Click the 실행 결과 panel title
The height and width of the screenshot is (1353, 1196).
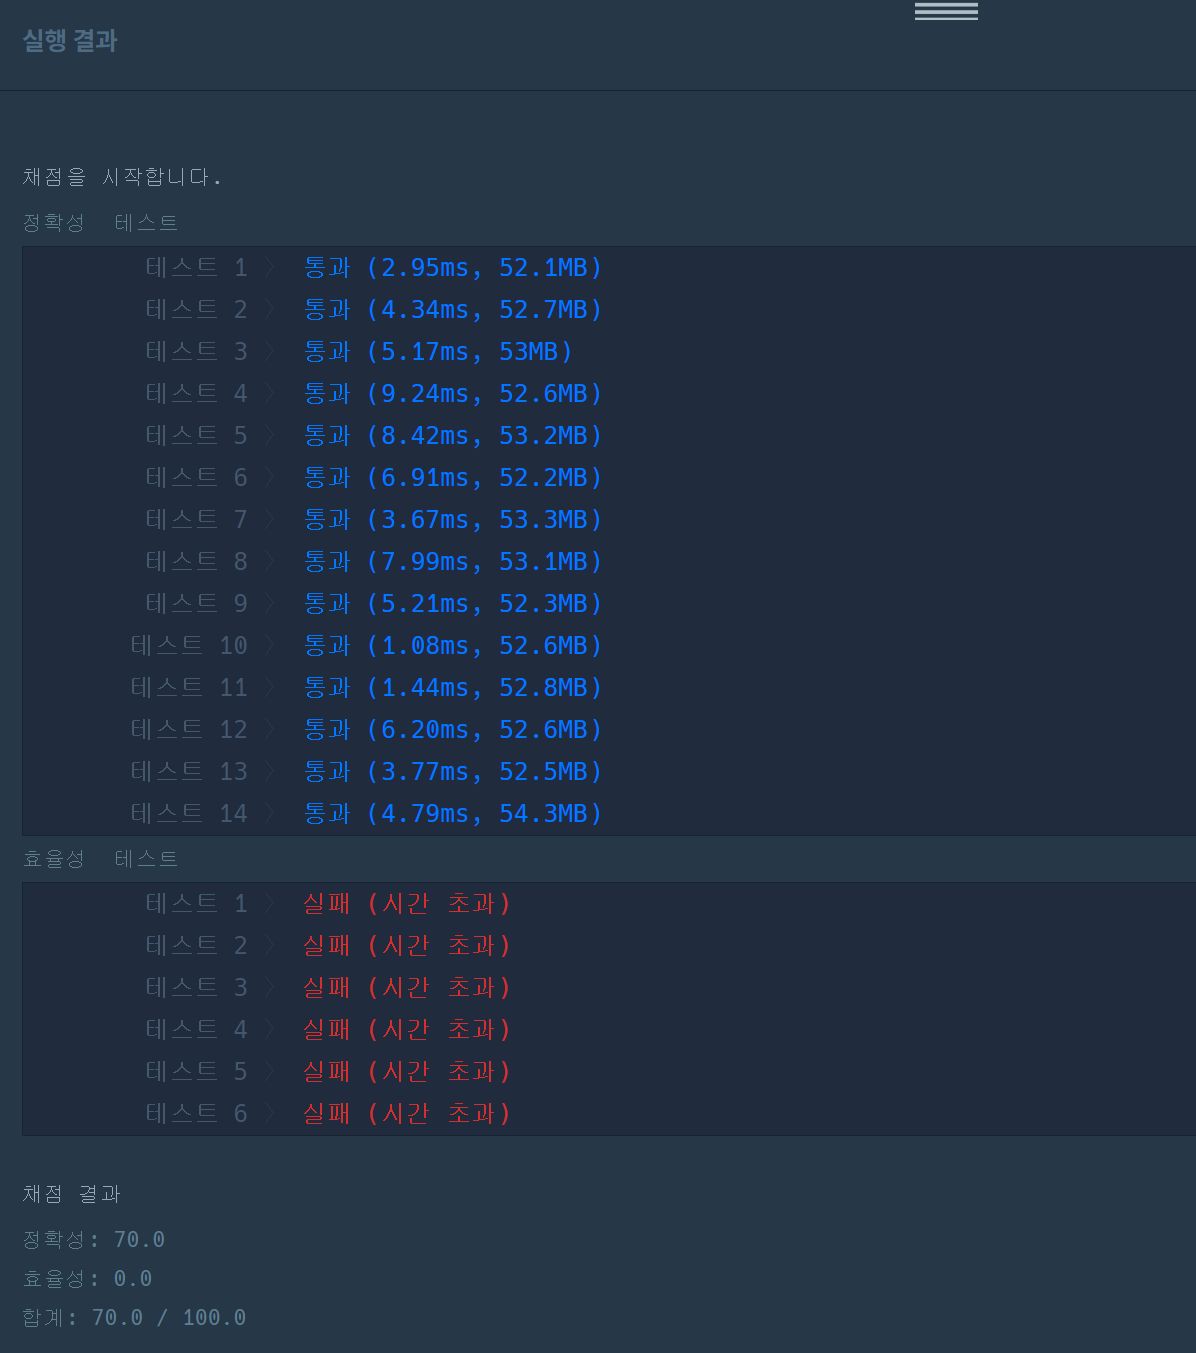tap(70, 41)
